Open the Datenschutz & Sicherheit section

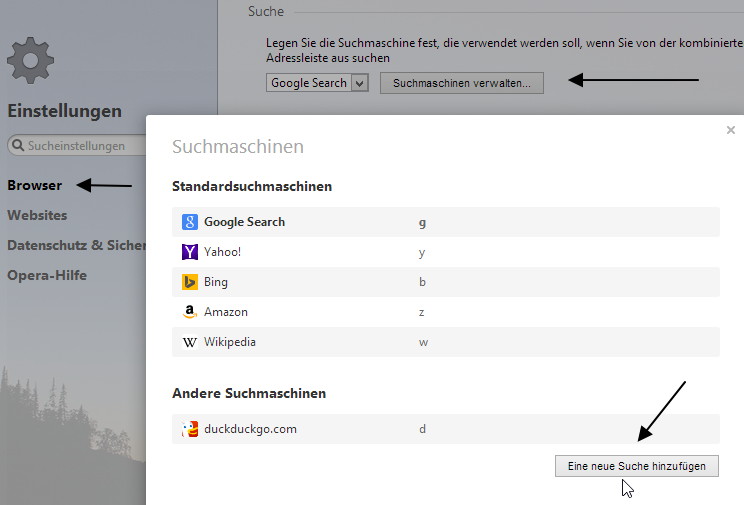click(x=76, y=245)
